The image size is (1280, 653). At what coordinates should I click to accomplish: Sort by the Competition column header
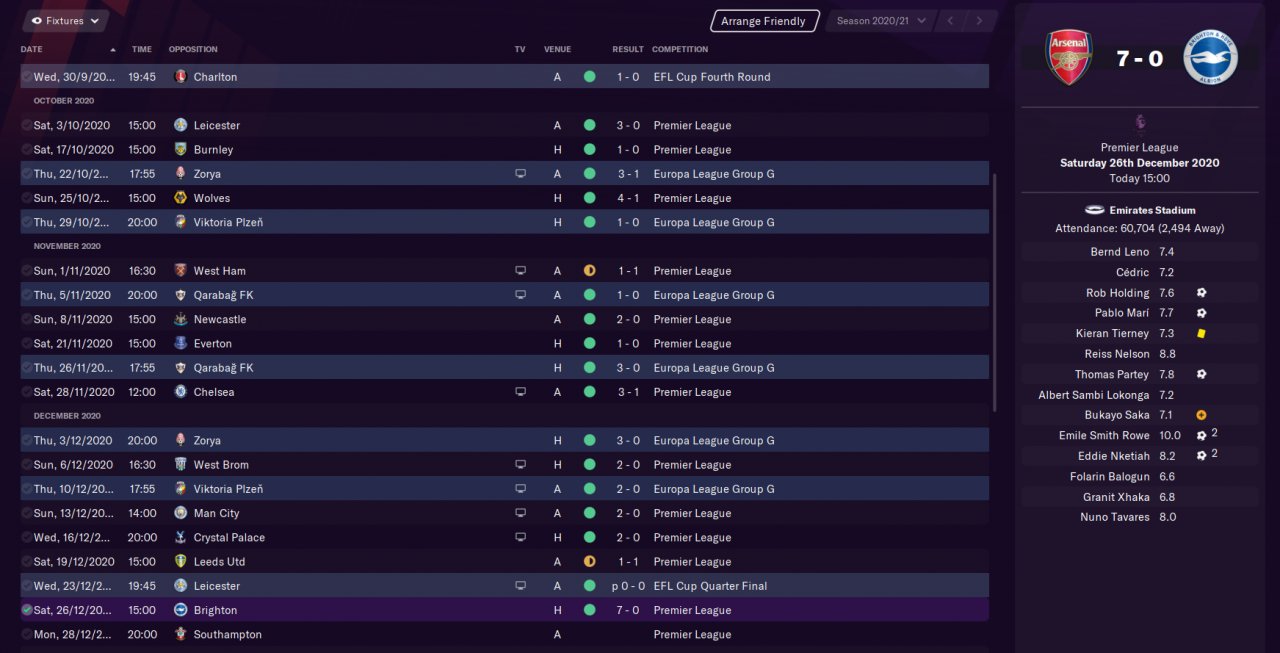click(x=679, y=49)
